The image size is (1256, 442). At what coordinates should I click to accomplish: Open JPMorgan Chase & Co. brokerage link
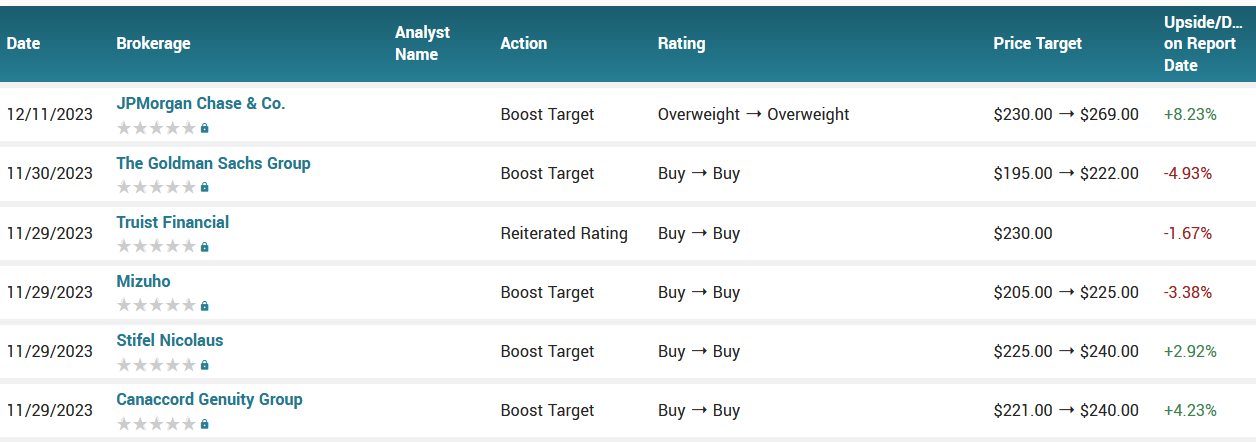[x=201, y=104]
